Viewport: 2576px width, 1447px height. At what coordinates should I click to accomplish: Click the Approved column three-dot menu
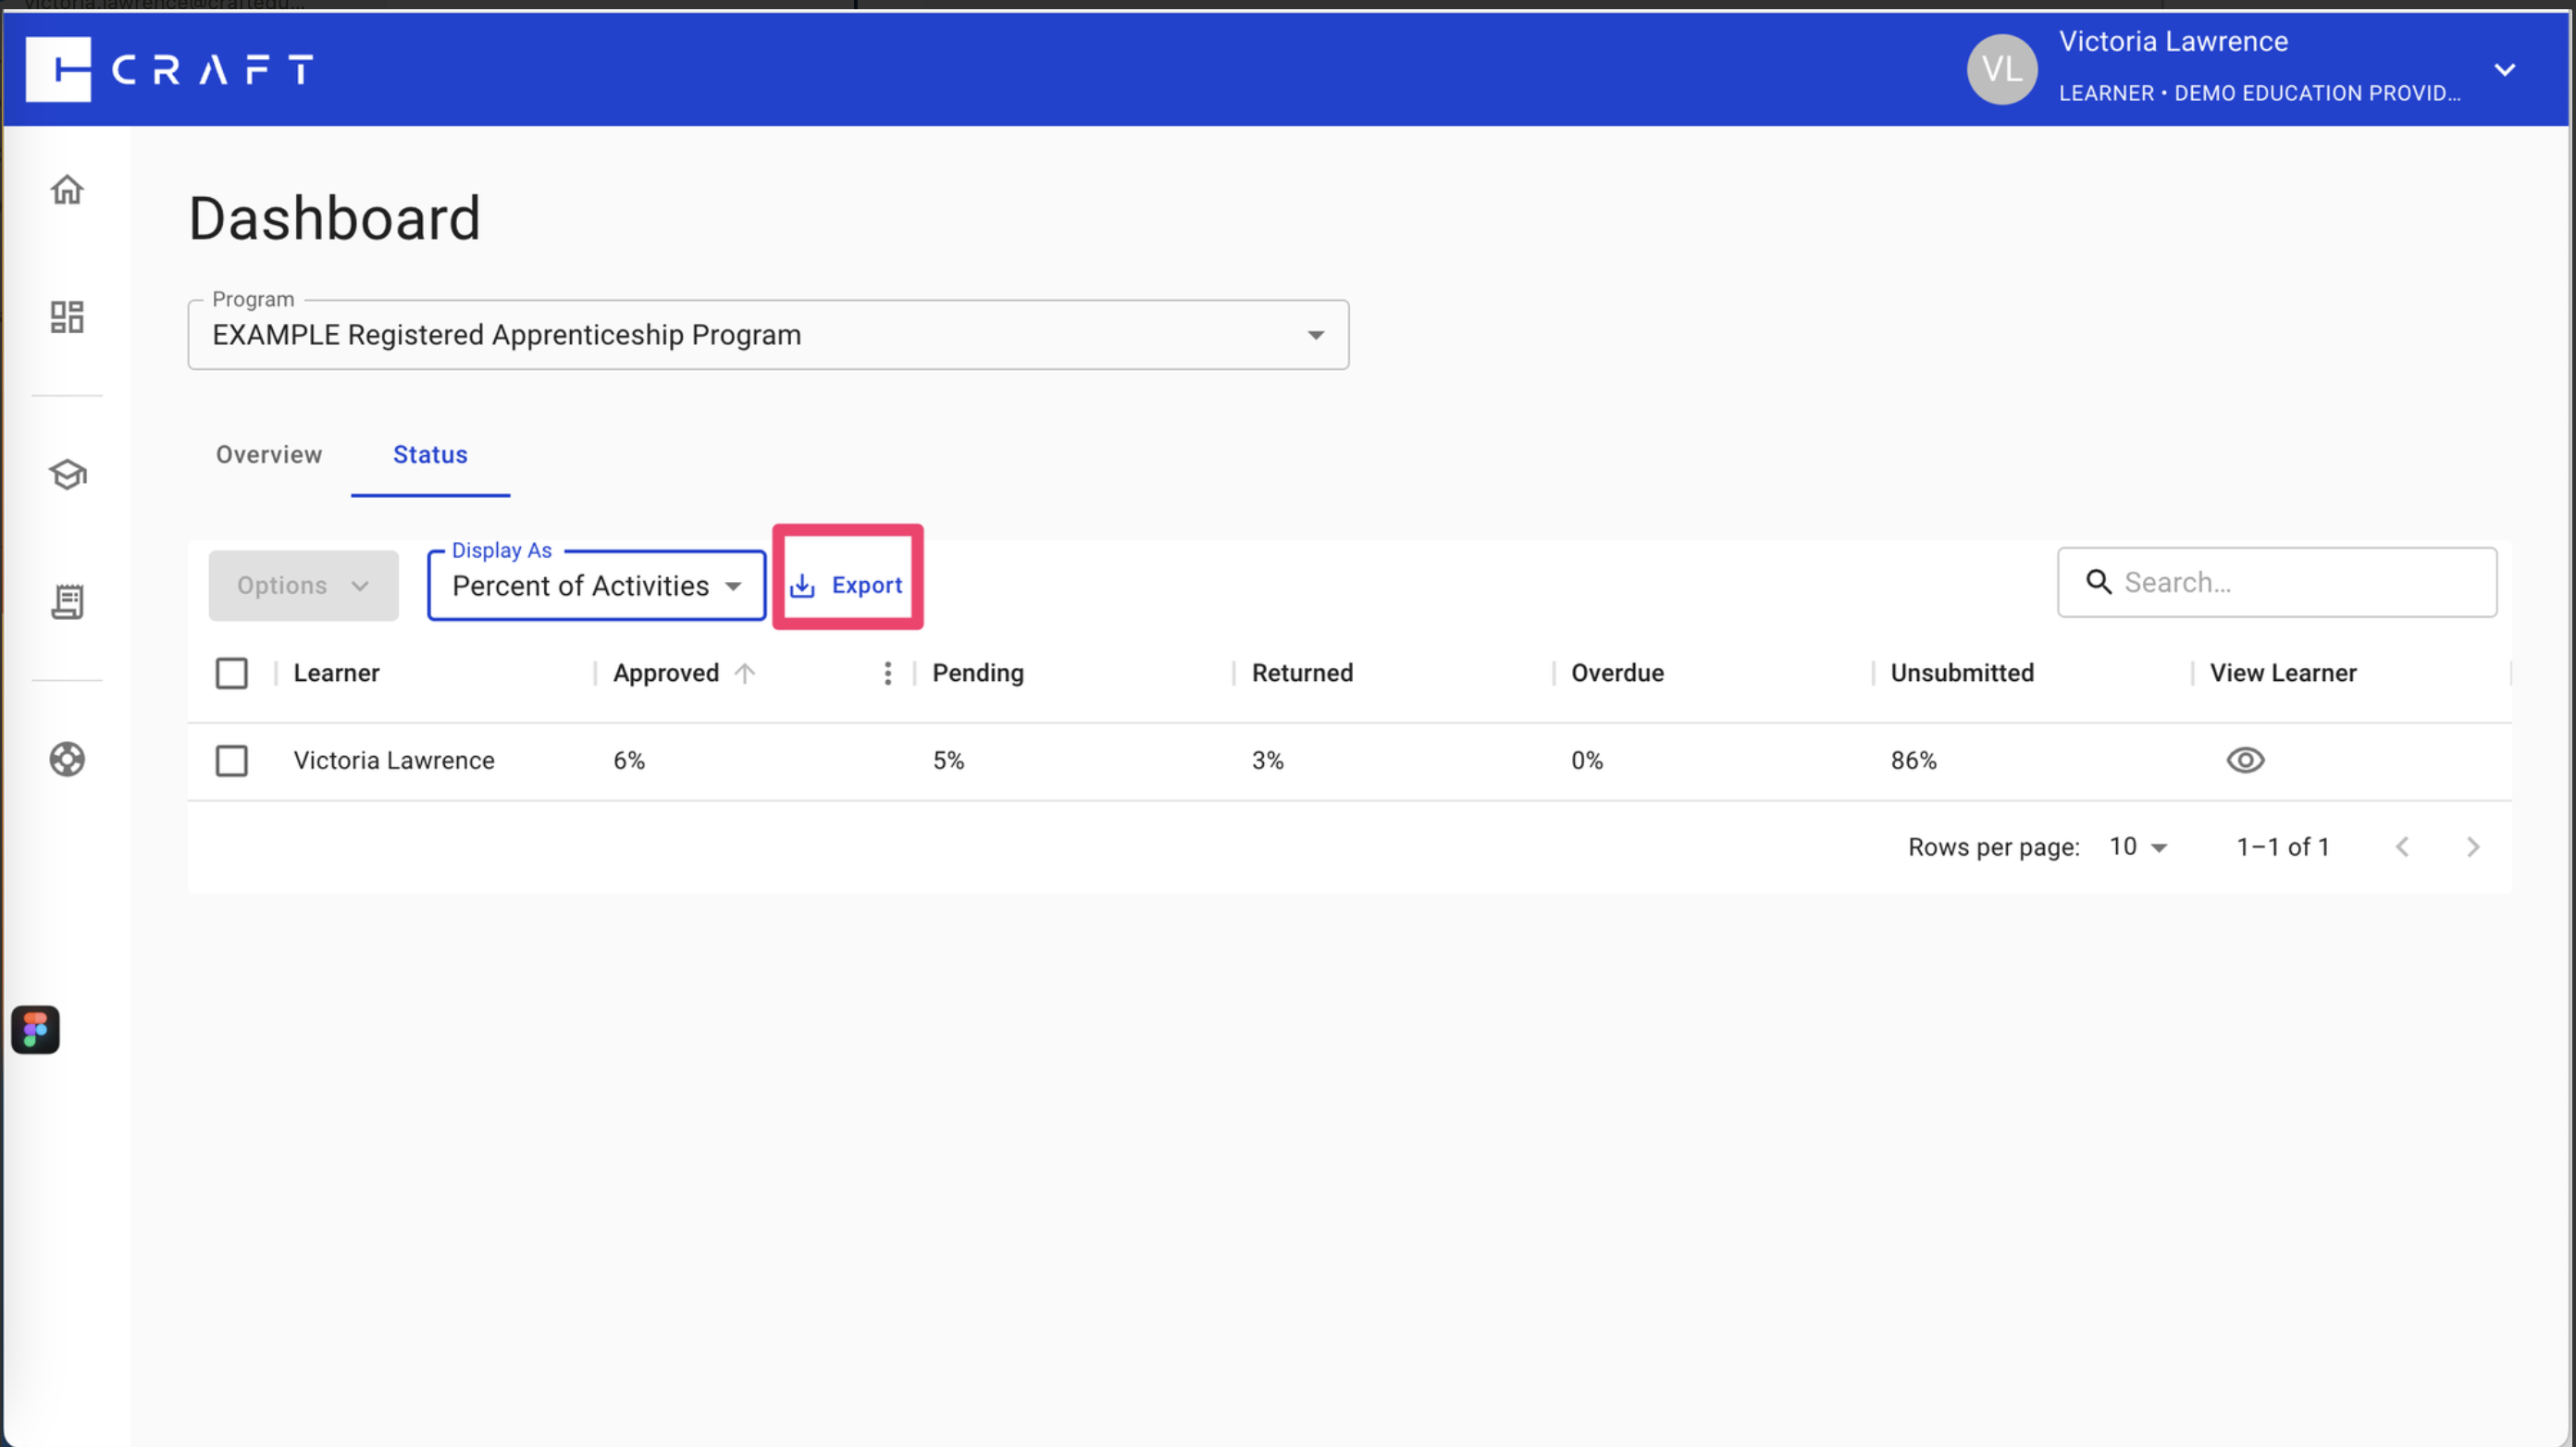coord(887,673)
